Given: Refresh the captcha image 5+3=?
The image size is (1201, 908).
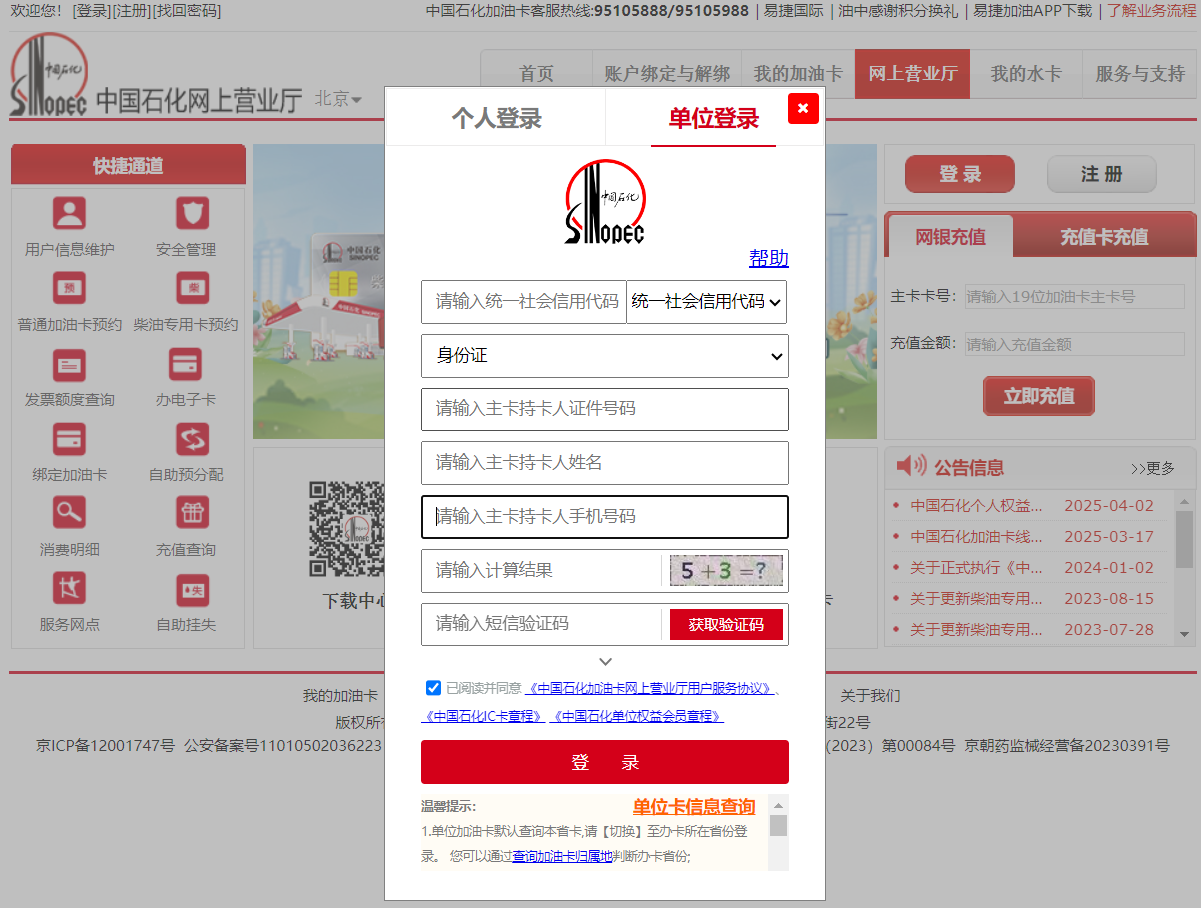Looking at the screenshot, I should [x=726, y=571].
